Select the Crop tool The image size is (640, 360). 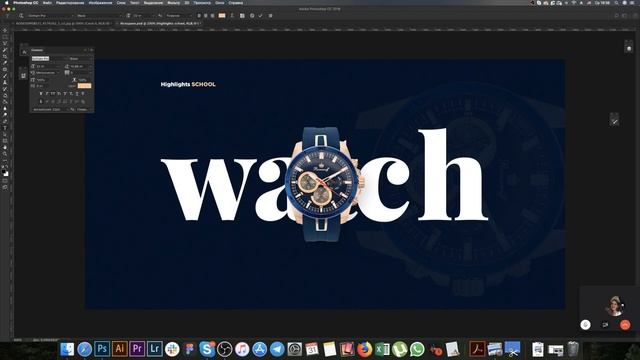(x=5, y=56)
